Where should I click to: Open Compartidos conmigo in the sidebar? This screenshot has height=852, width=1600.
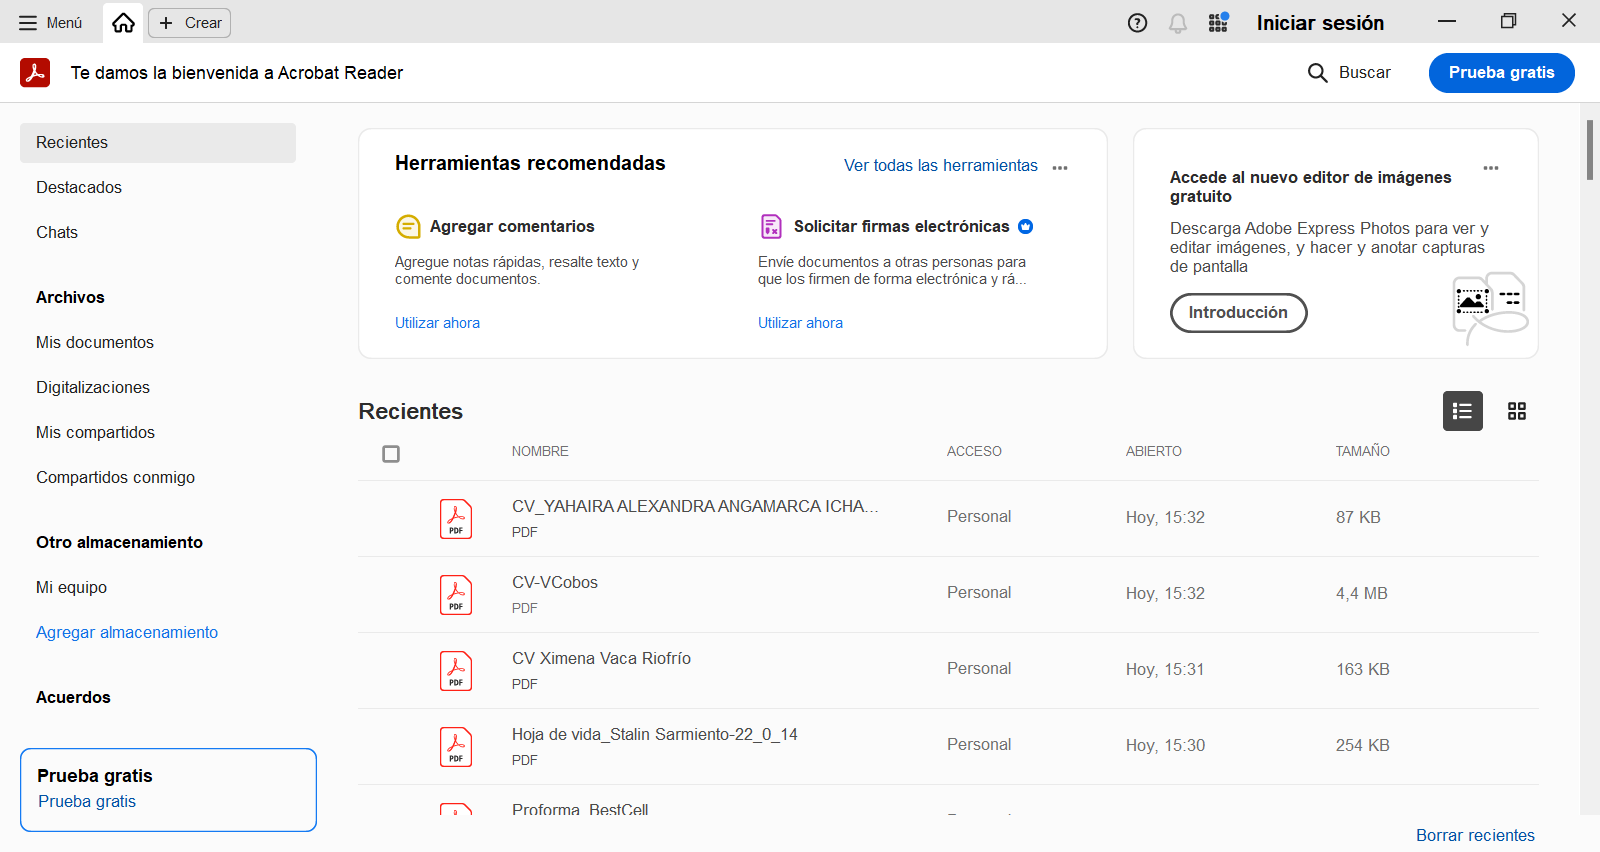coord(115,478)
